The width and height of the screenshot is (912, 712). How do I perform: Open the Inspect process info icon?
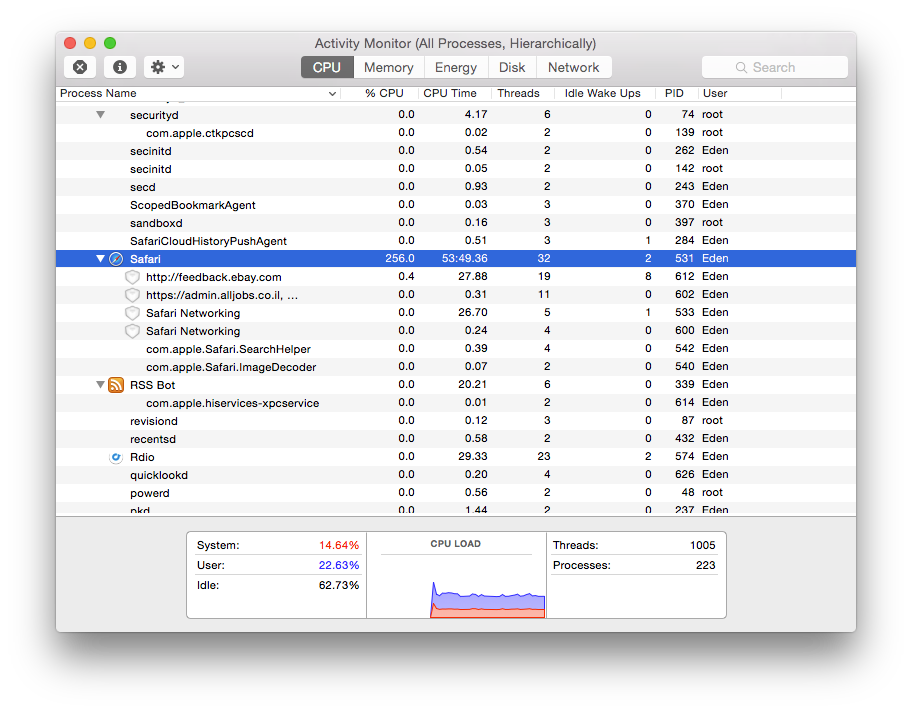tap(120, 67)
